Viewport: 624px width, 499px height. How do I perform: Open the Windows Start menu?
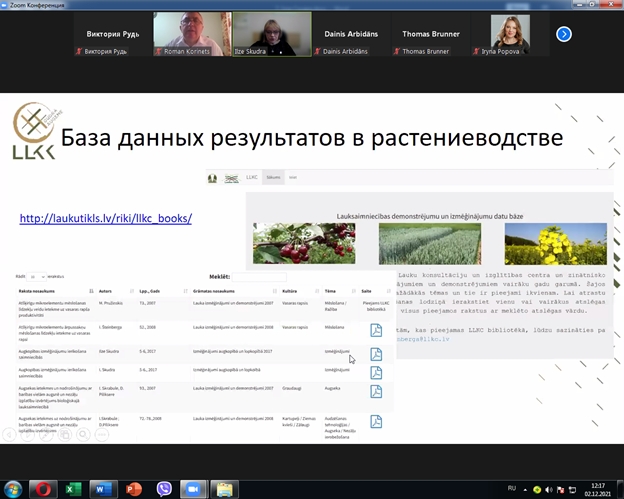click(14, 489)
